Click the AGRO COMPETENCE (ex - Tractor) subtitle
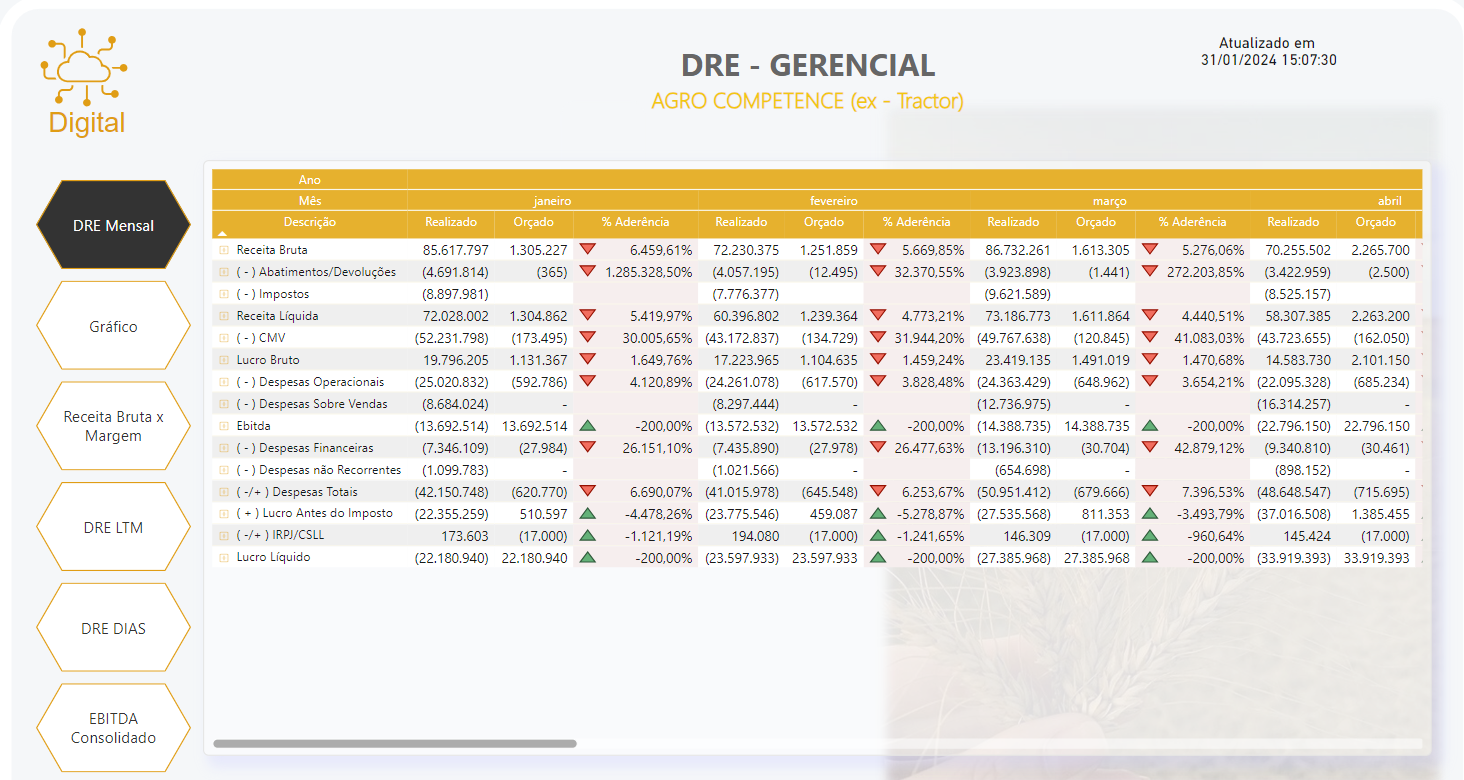The image size is (1464, 780). pyautogui.click(x=807, y=101)
